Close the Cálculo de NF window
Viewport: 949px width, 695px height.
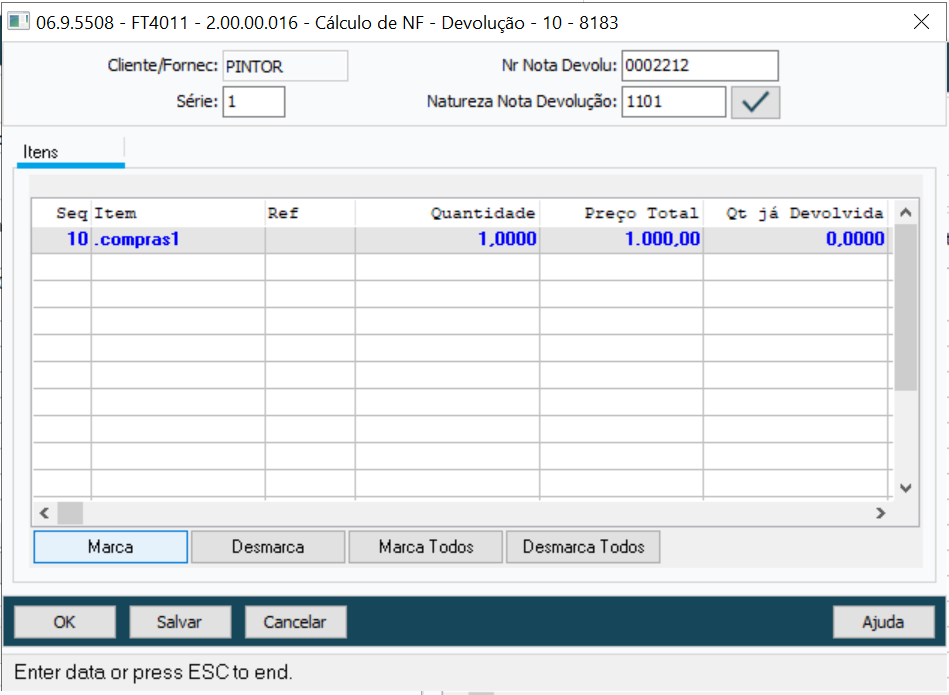click(921, 22)
